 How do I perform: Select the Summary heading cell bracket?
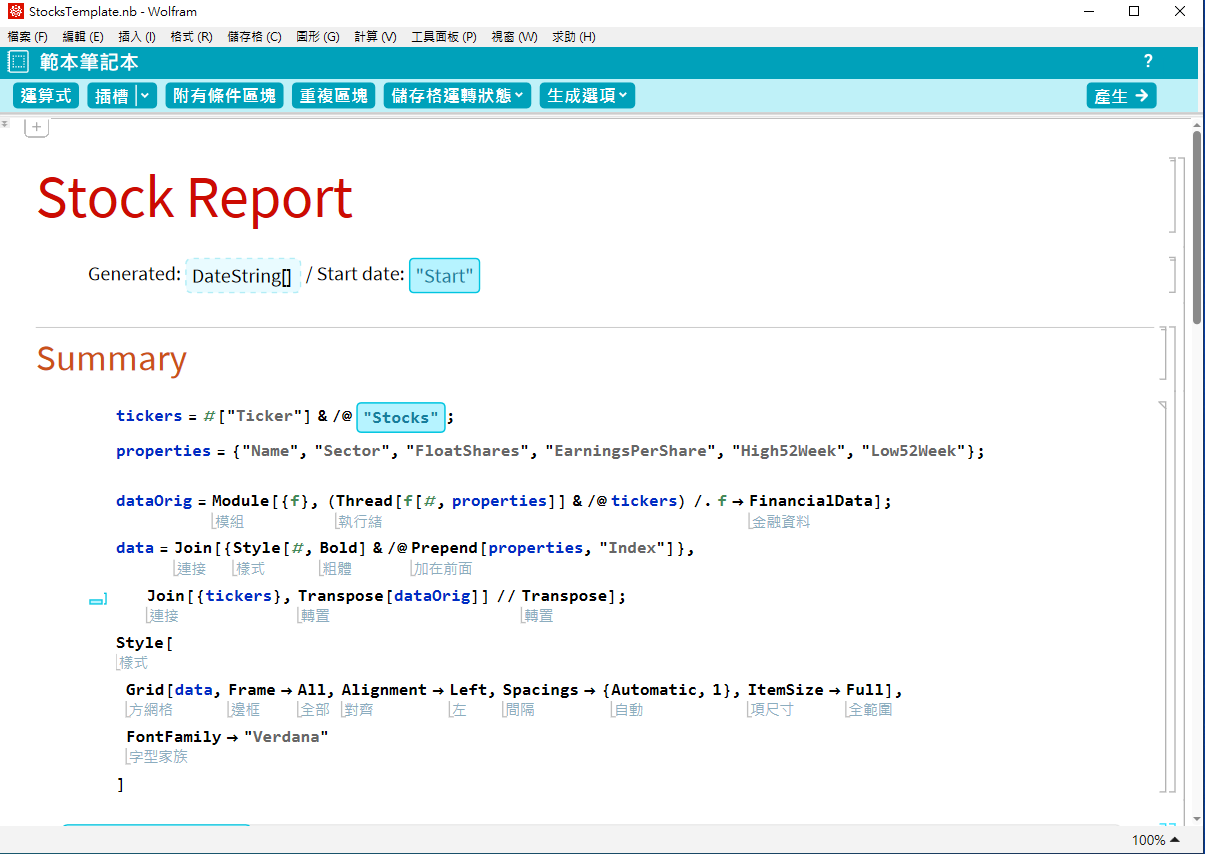[x=1162, y=352]
